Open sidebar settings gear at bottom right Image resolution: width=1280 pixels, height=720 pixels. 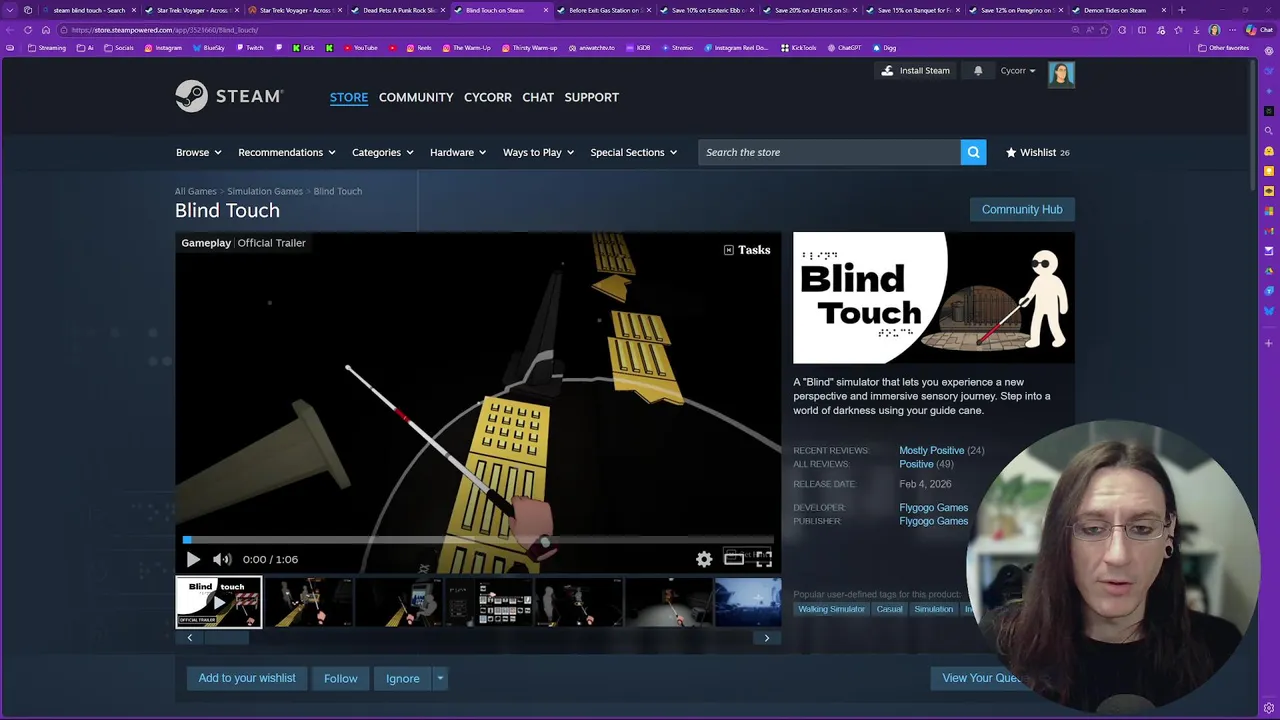pos(1269,708)
